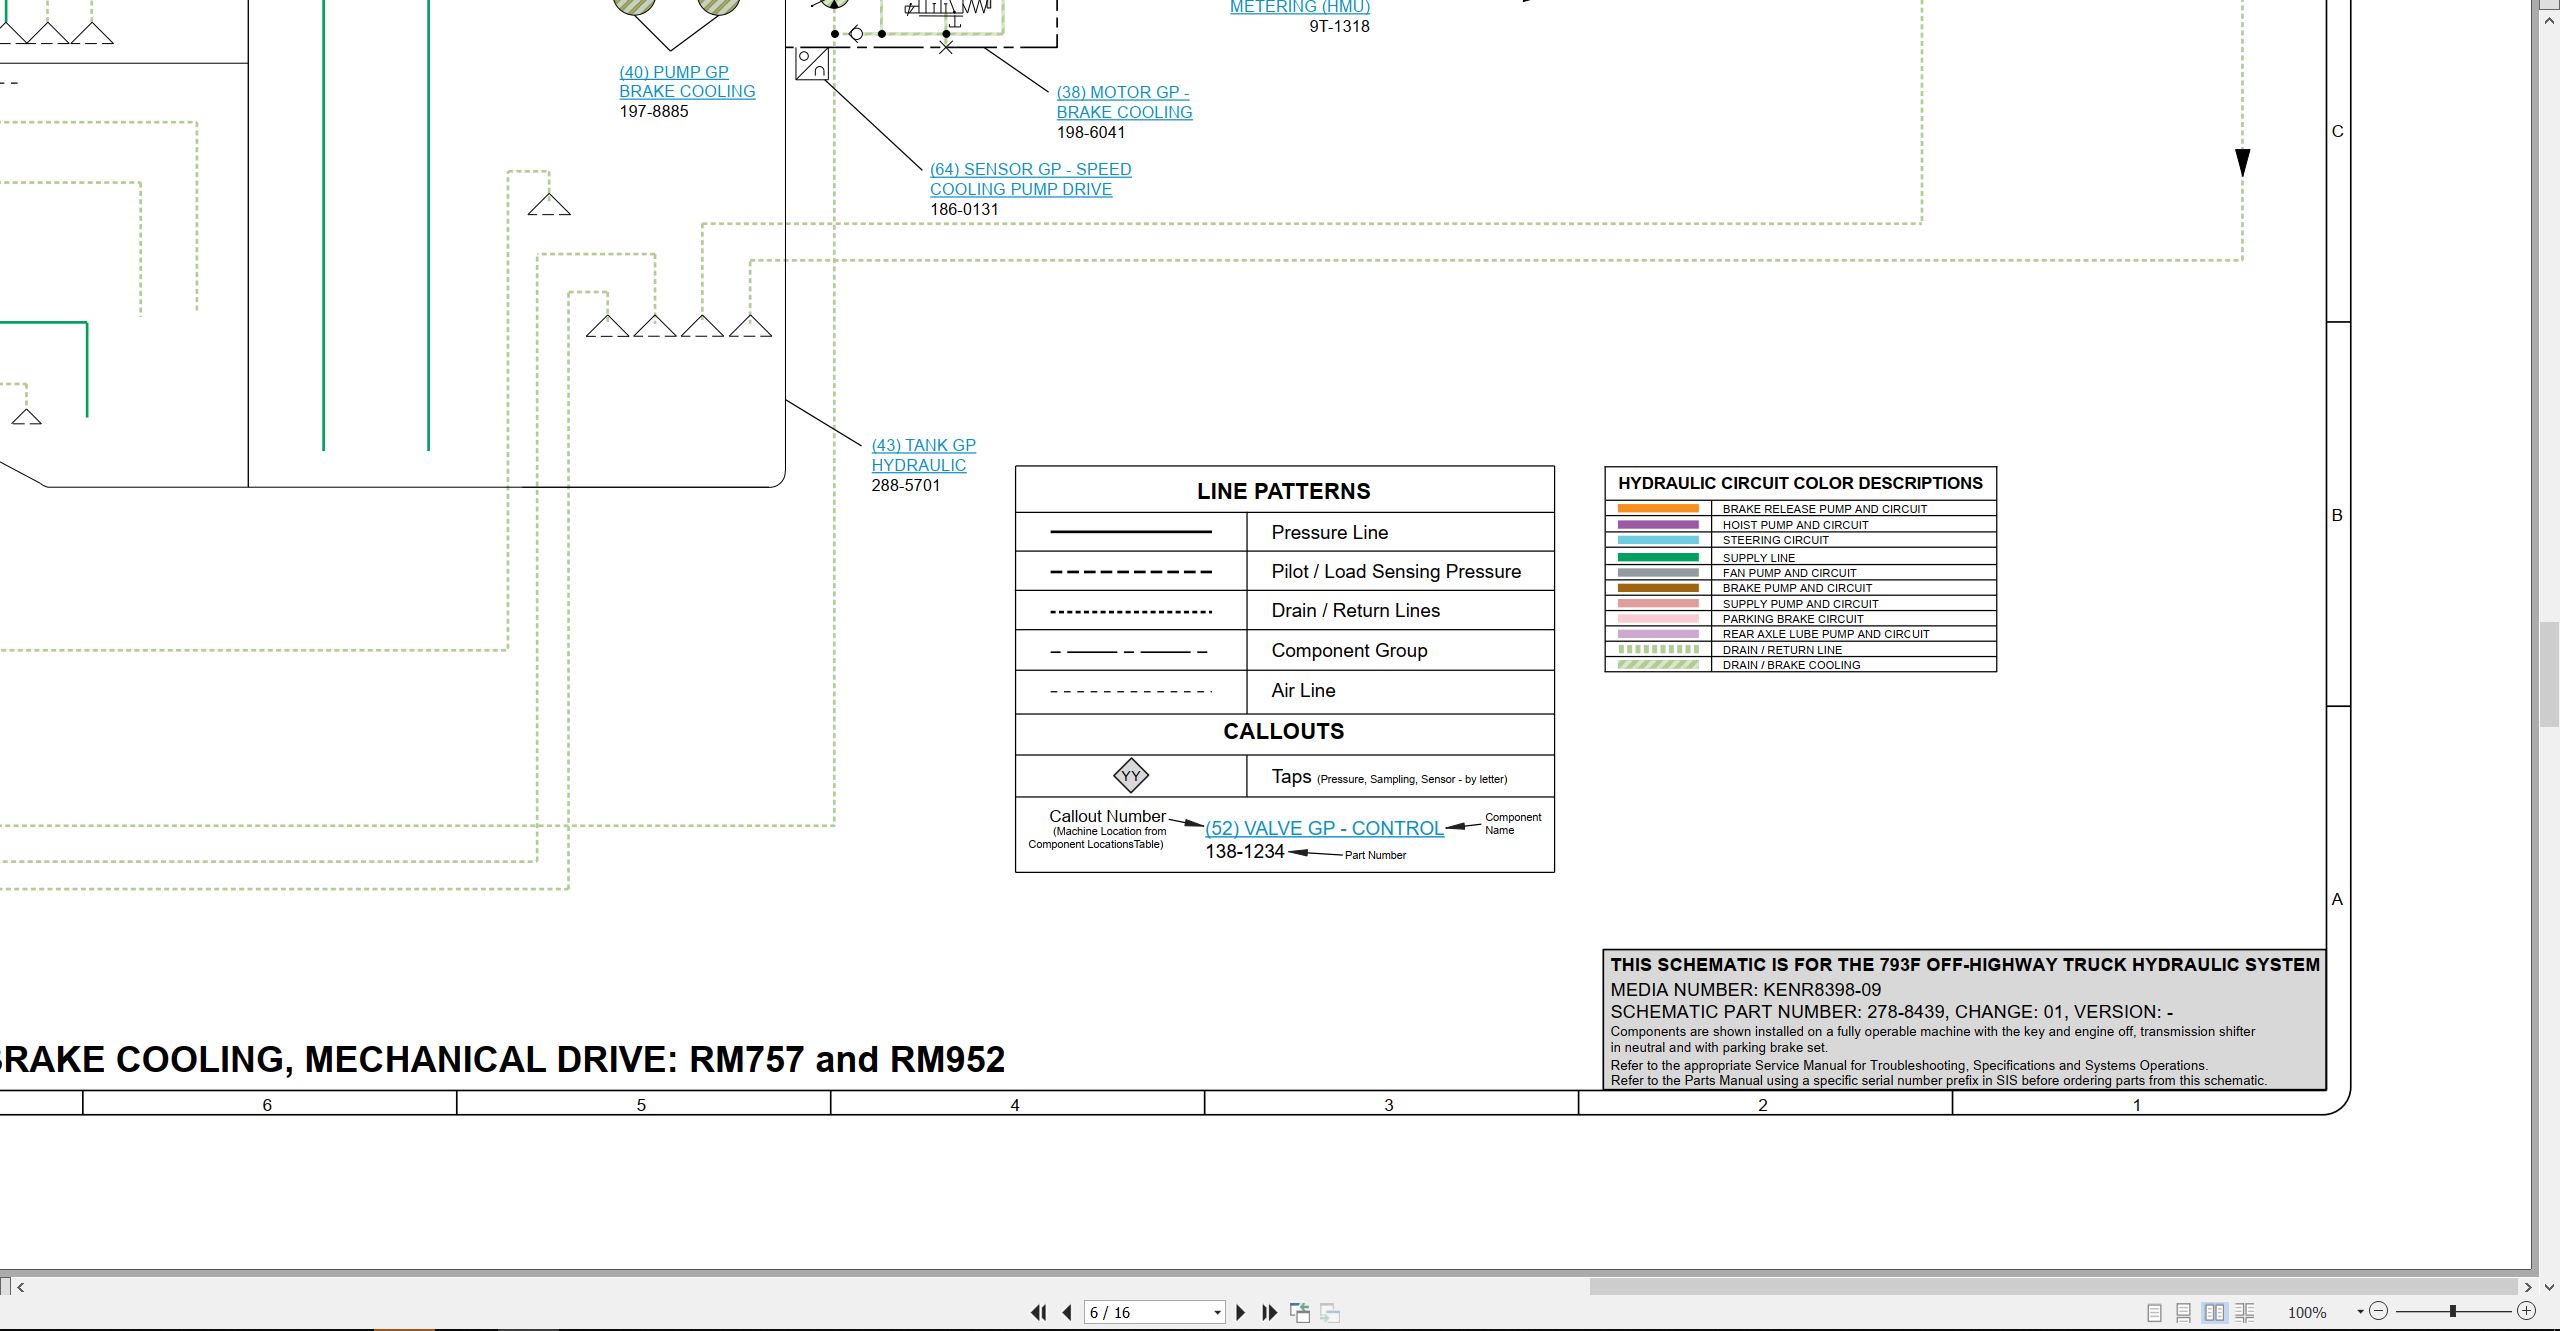Click the Component Group label
The height and width of the screenshot is (1331, 2560).
pyautogui.click(x=1349, y=650)
